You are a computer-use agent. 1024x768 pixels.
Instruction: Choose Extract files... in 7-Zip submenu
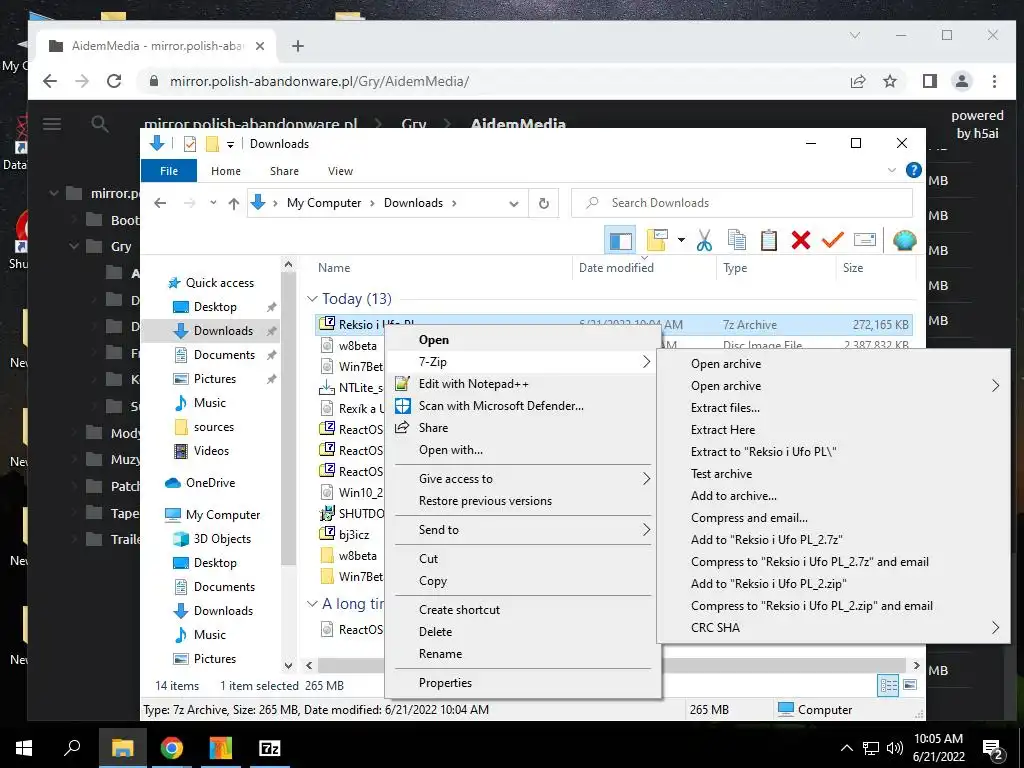(x=833, y=408)
